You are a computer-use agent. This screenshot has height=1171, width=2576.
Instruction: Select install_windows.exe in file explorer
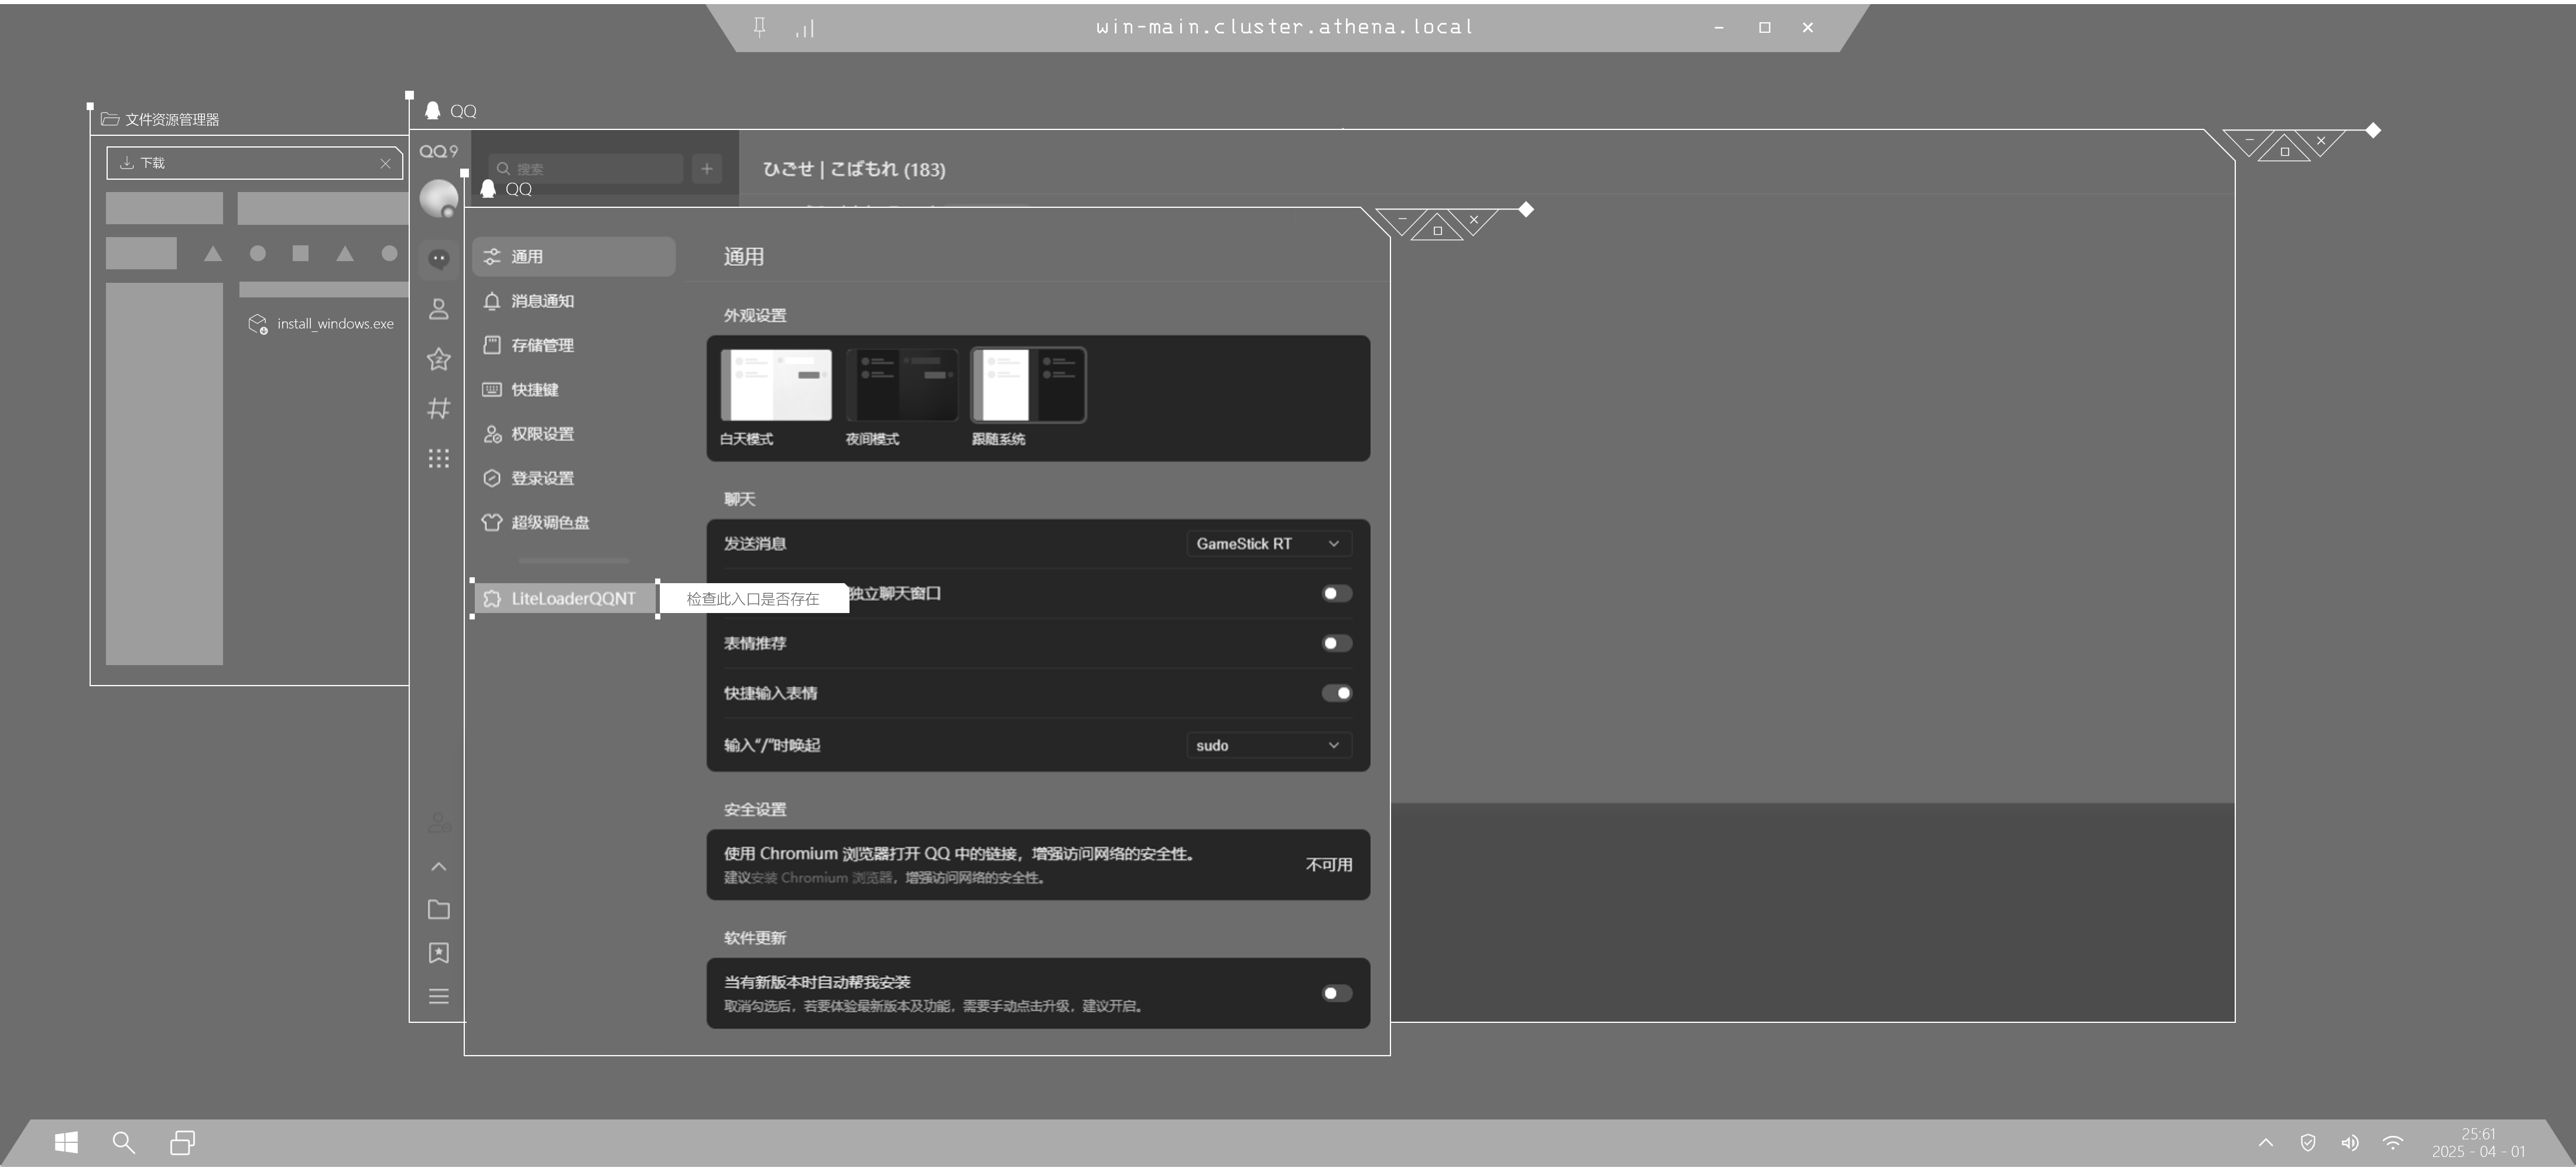[x=321, y=324]
